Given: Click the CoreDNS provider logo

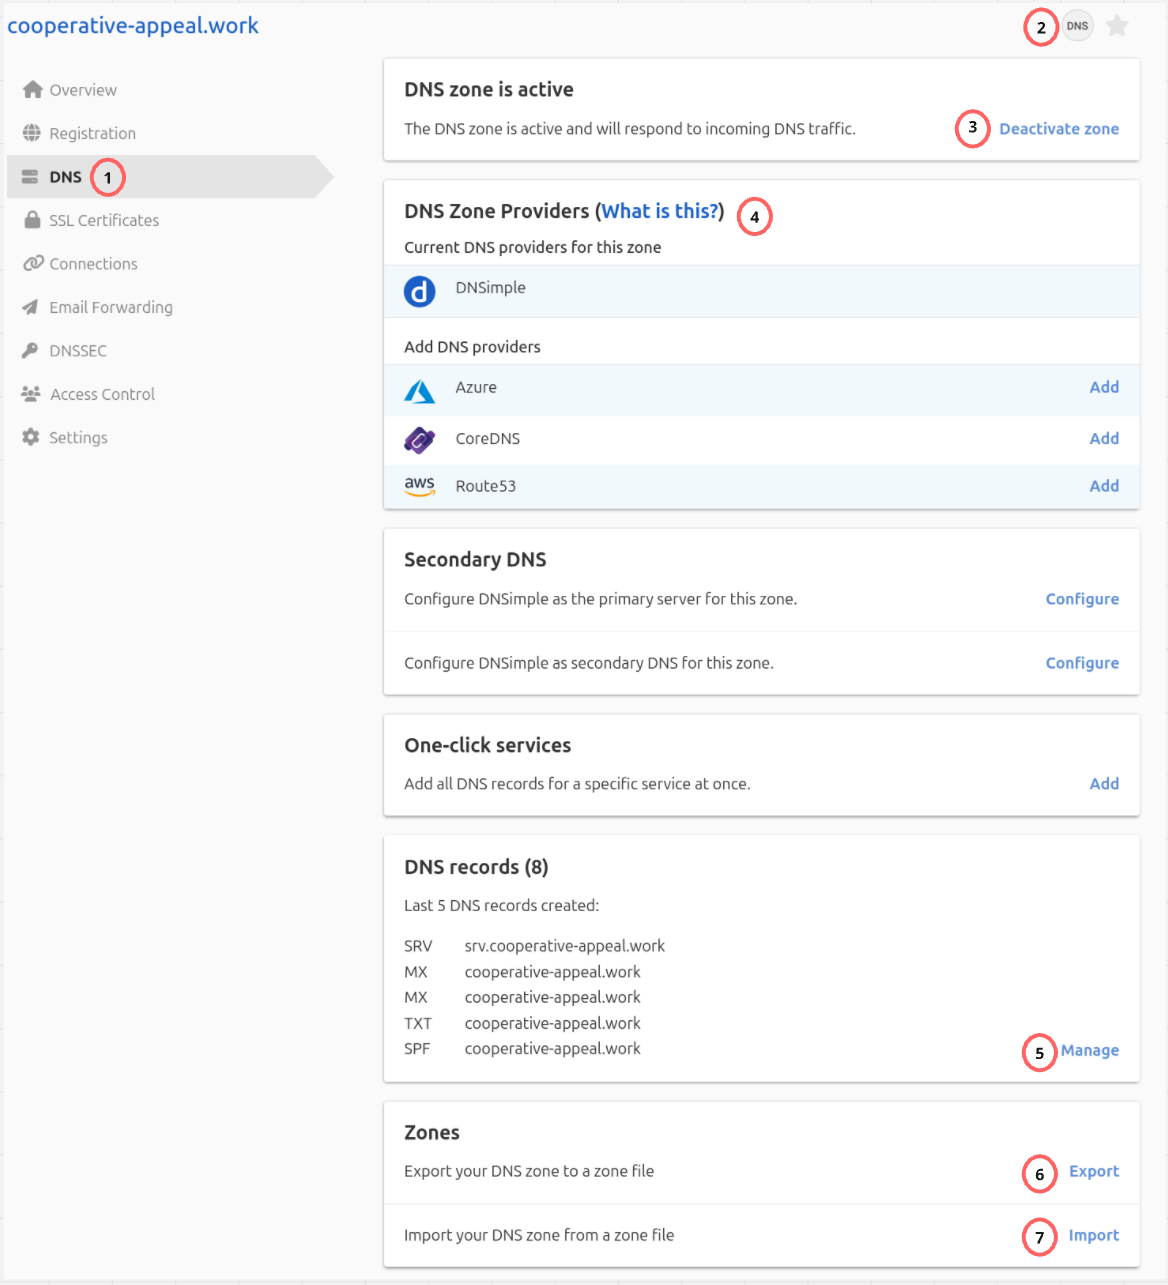Looking at the screenshot, I should point(419,440).
